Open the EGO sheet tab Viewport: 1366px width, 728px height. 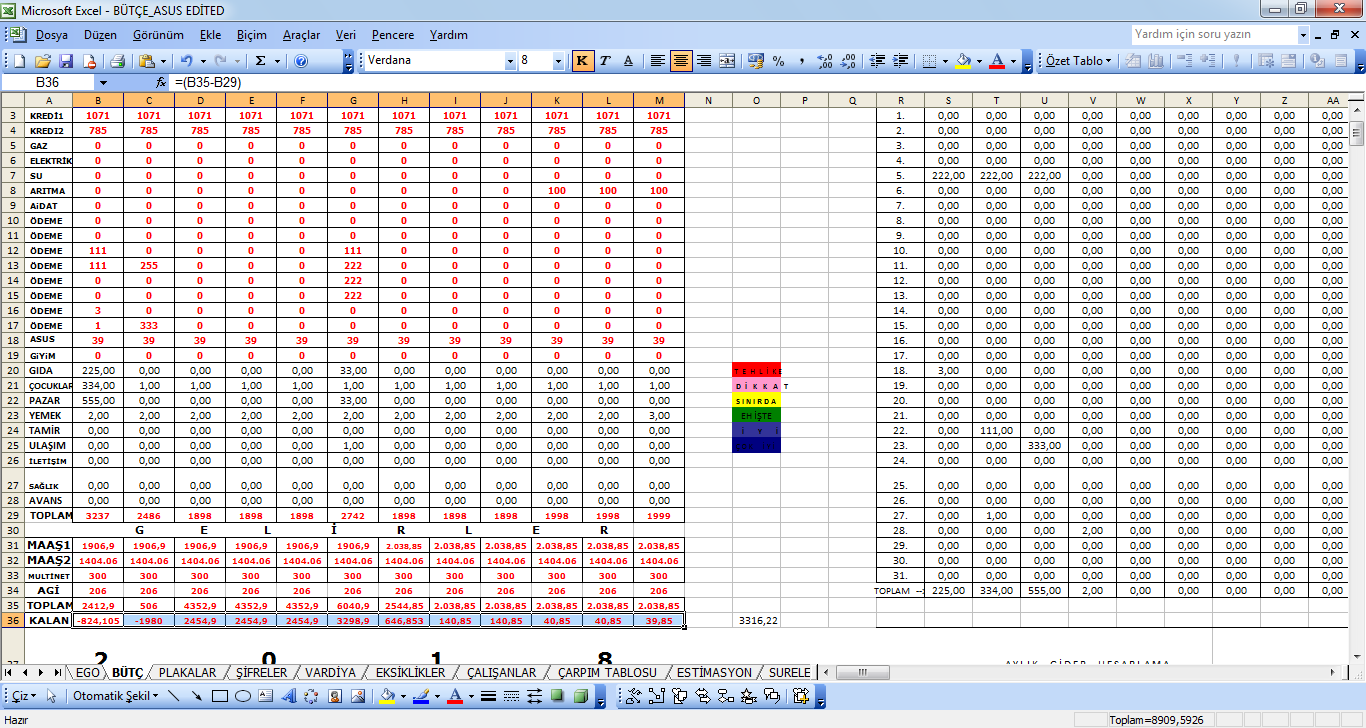pyautogui.click(x=87, y=672)
